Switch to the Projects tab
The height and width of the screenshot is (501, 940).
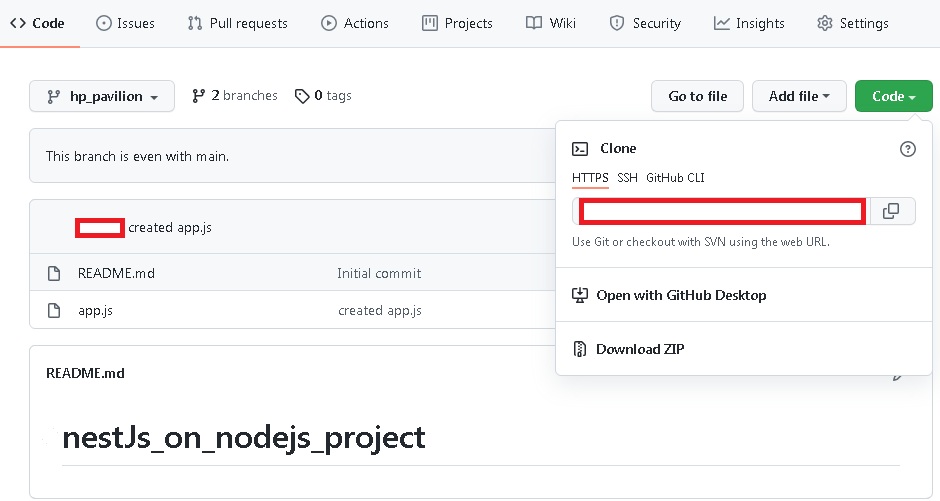[457, 23]
